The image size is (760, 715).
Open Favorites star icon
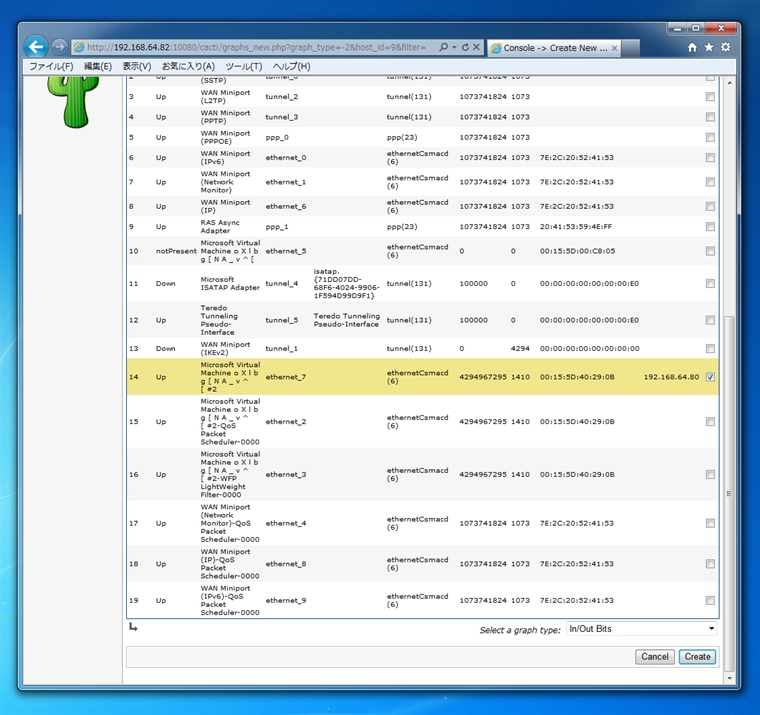709,47
